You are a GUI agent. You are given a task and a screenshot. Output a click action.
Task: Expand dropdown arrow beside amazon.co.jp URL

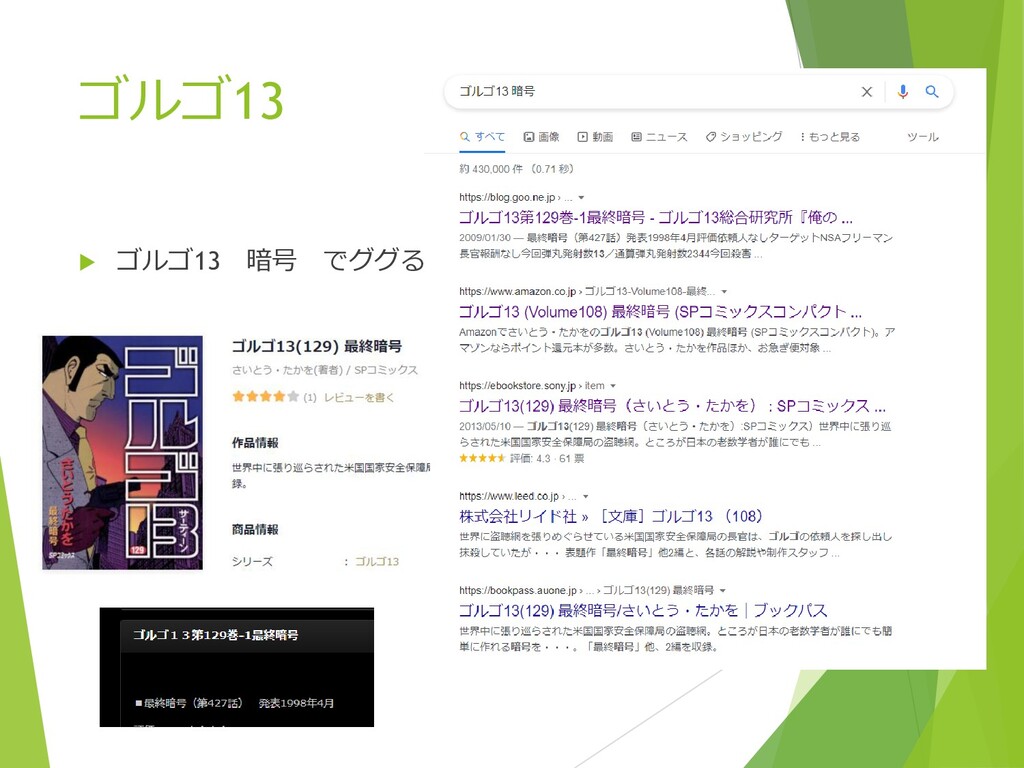[724, 291]
